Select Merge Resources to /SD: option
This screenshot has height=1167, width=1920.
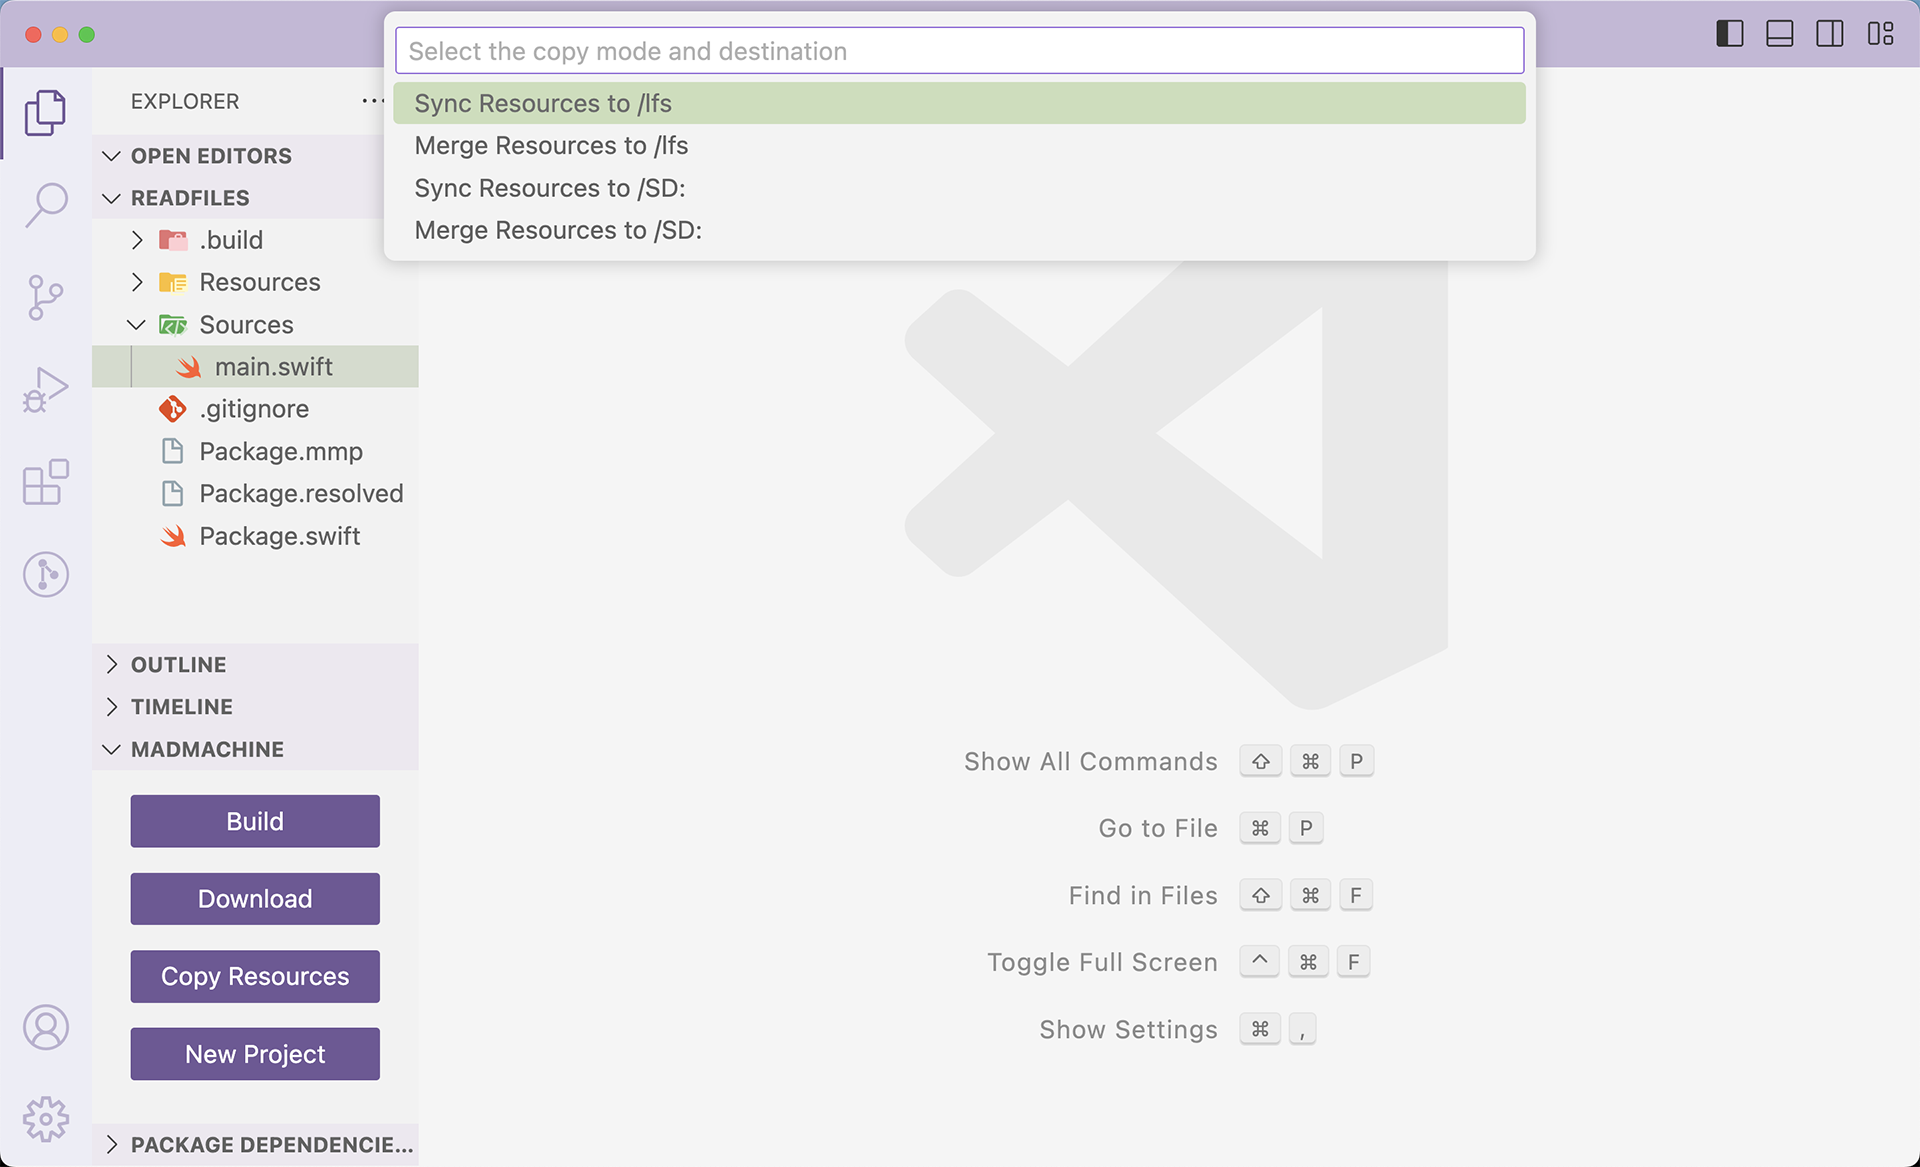558,229
